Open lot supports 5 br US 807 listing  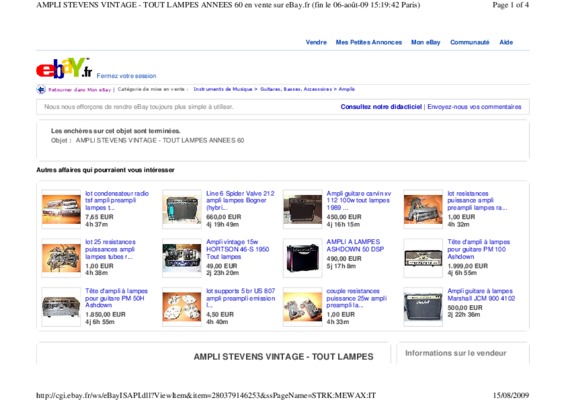tap(240, 298)
